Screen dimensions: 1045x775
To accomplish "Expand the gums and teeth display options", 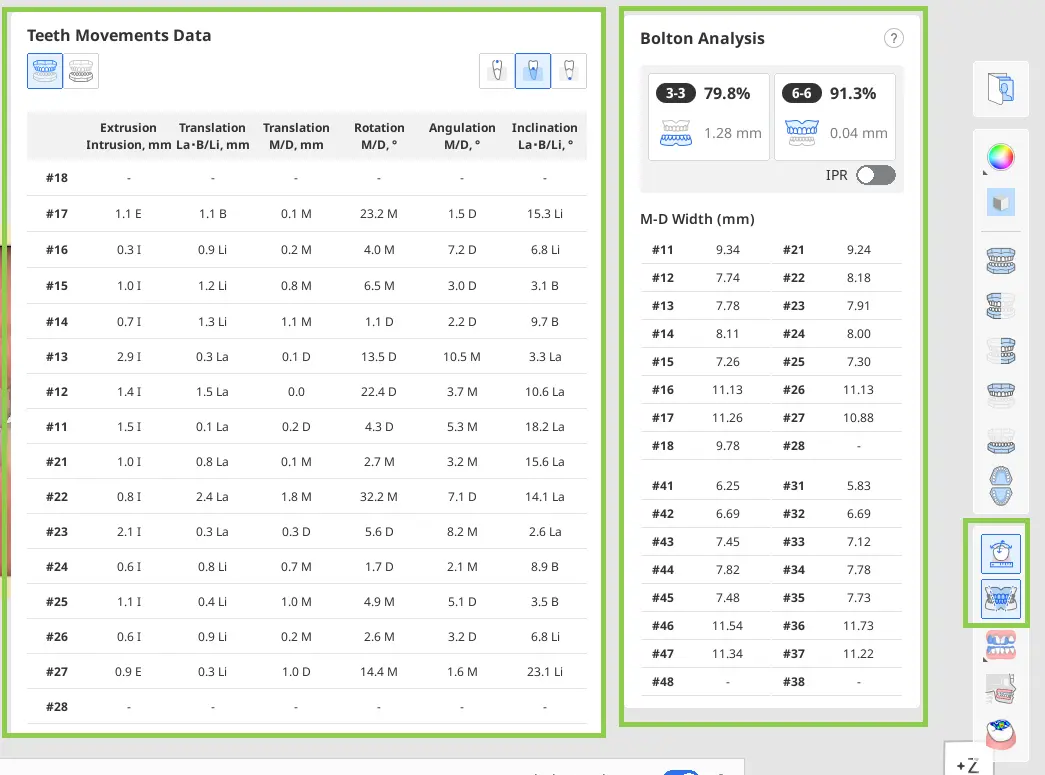I will point(1000,645).
